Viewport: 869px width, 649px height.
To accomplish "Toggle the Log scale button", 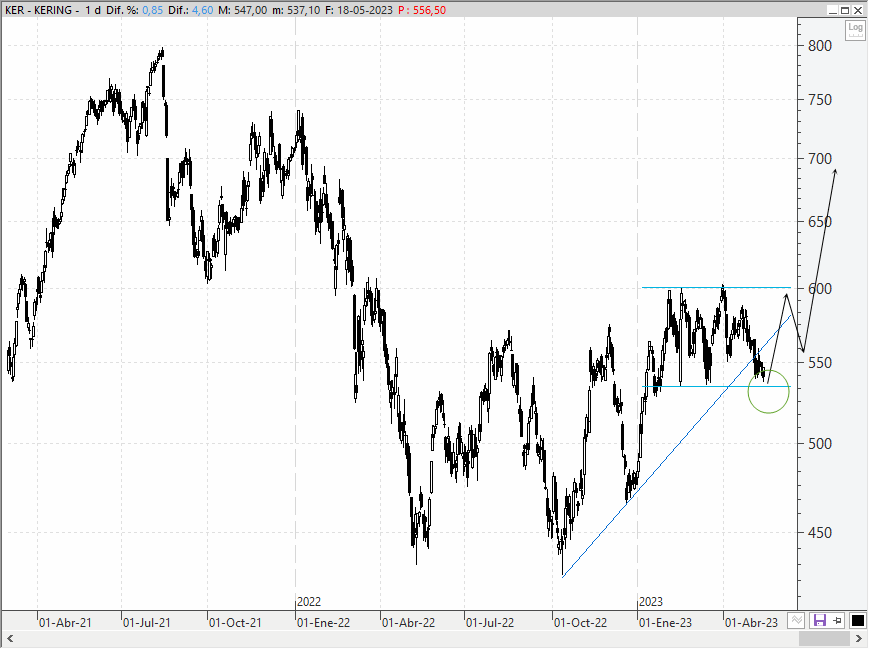I will click(855, 30).
